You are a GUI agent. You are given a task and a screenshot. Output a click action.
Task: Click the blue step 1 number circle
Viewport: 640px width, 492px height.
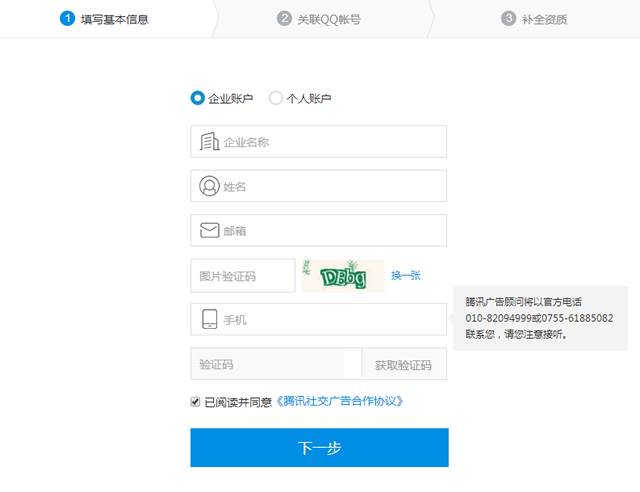coord(67,18)
